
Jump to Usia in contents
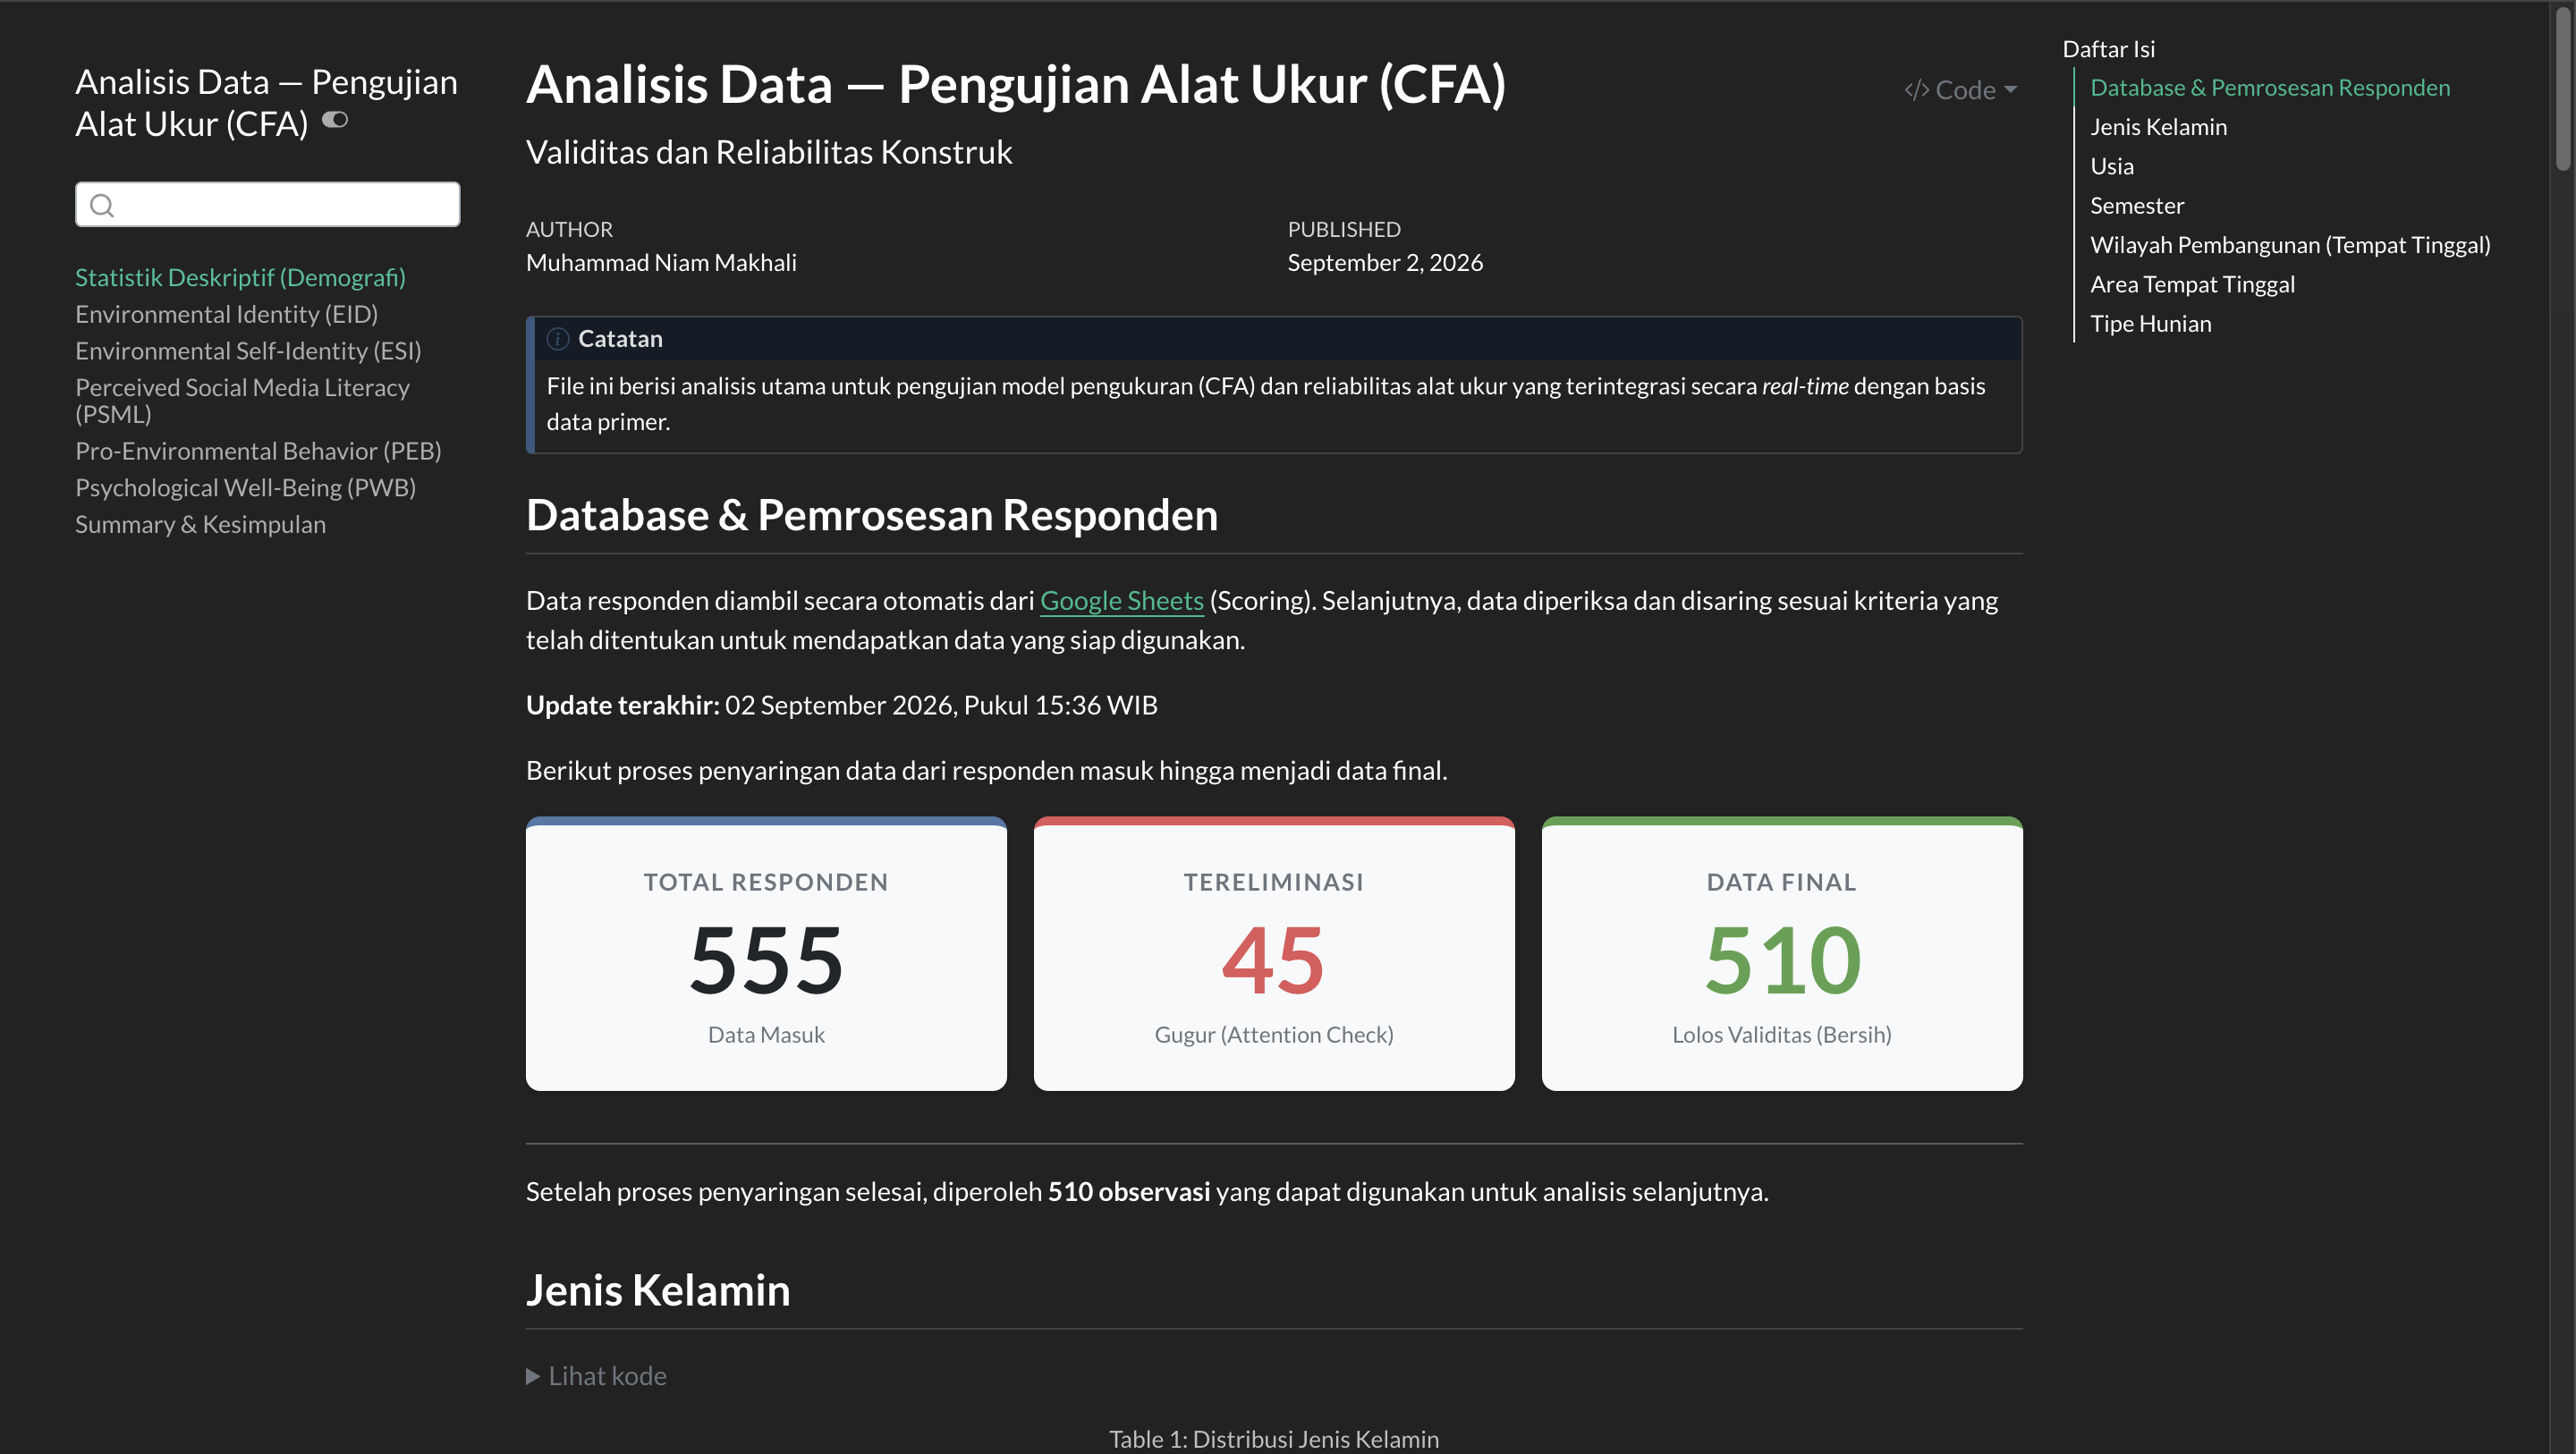[x=2111, y=166]
